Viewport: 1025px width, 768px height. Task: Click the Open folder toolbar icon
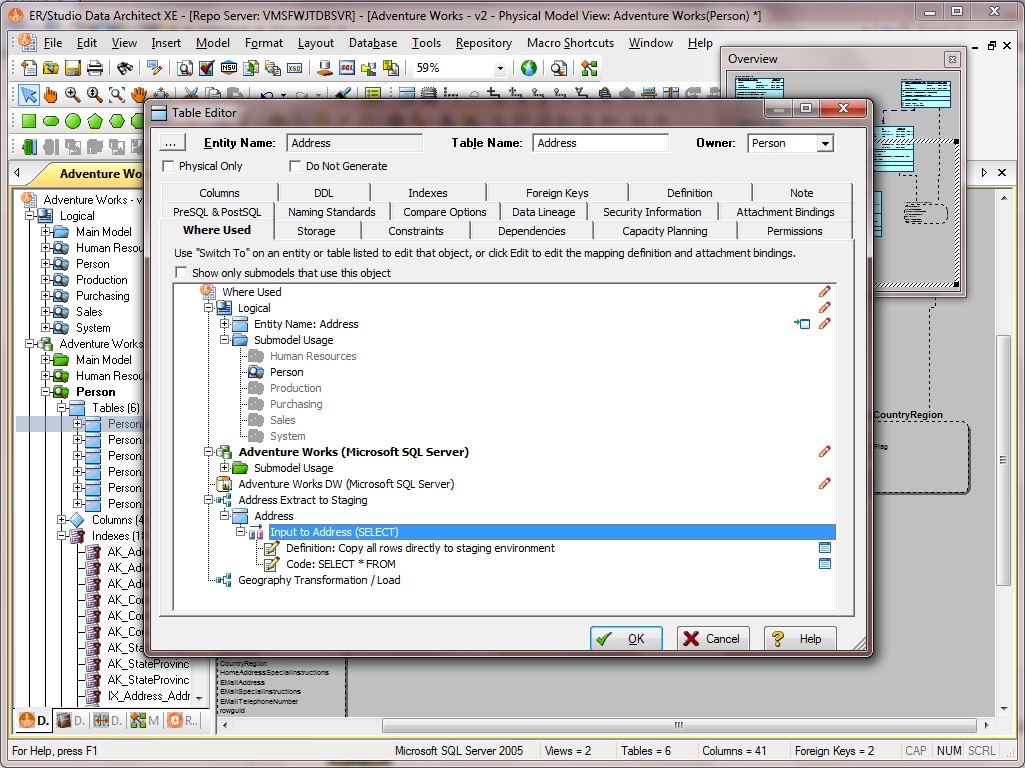50,68
